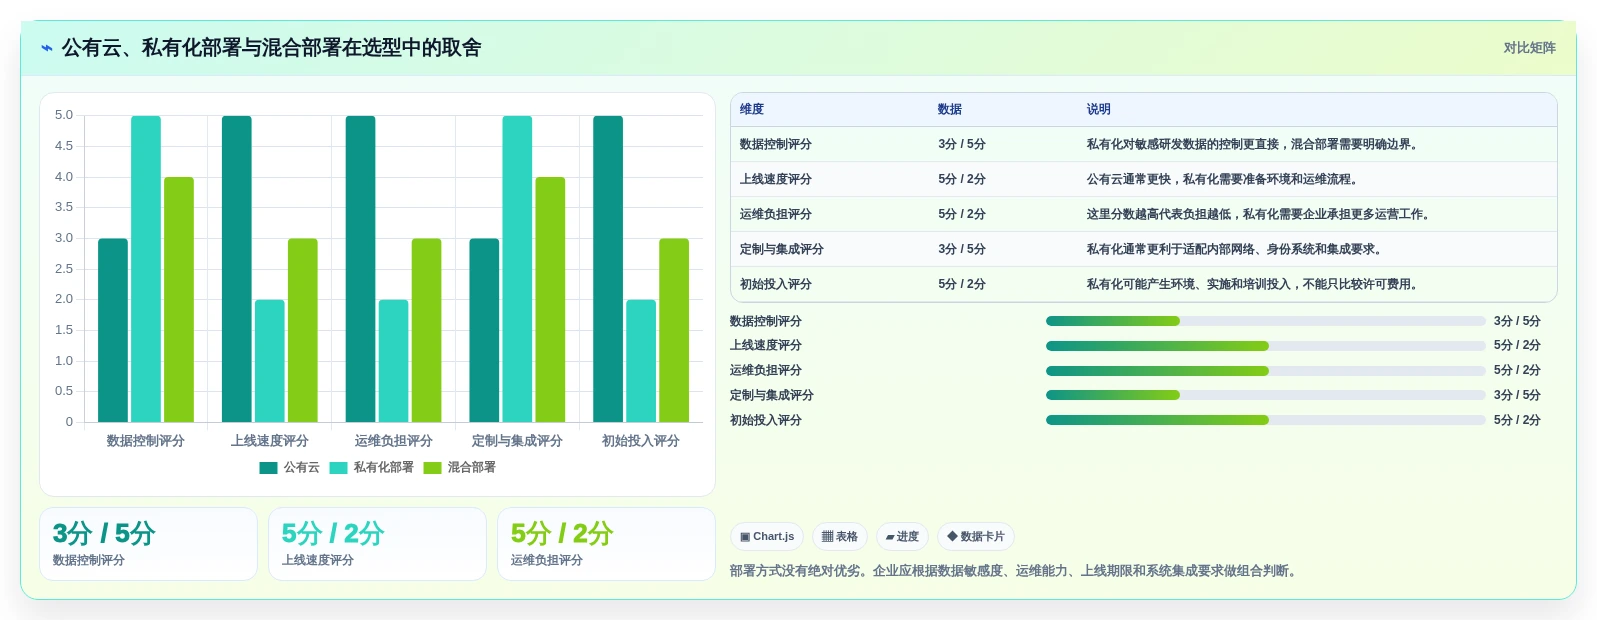Click the 公有云 bar for 上线速度评分 in the chart

tap(237, 269)
